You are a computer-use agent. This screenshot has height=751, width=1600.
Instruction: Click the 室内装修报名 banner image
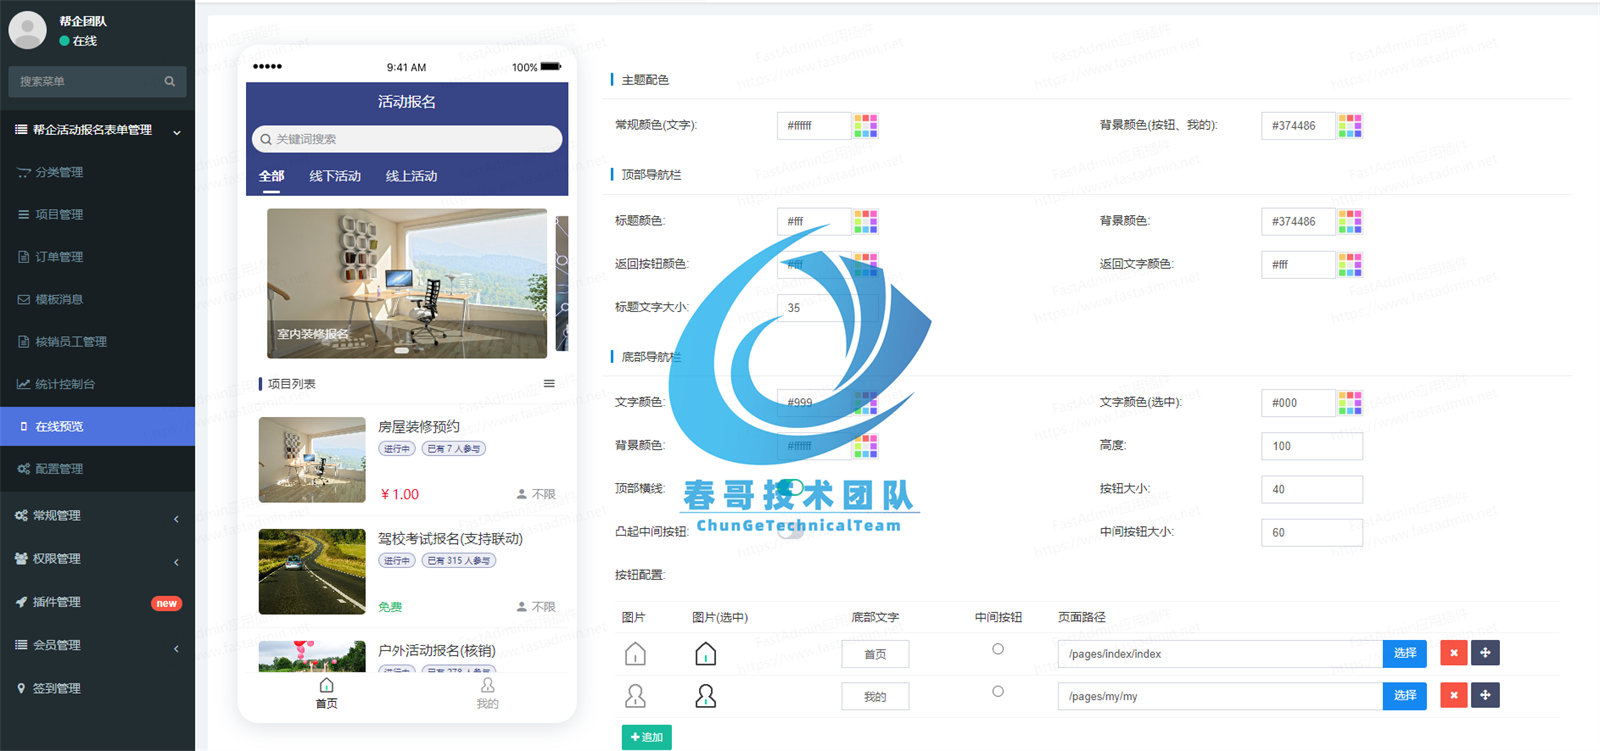click(407, 283)
